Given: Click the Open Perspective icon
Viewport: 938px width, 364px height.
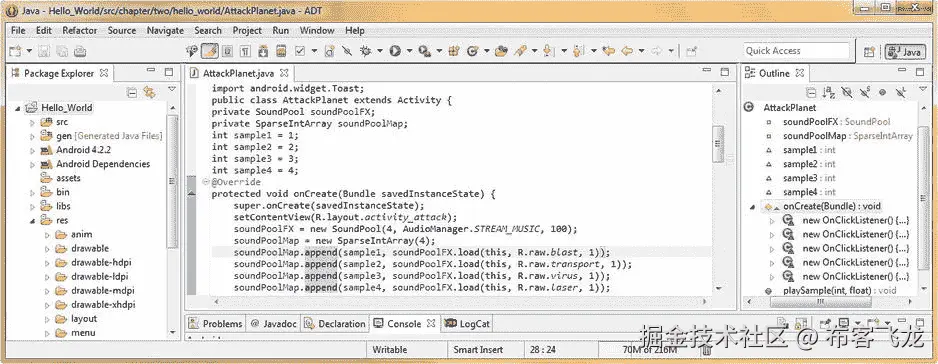Looking at the screenshot, I should tap(869, 52).
